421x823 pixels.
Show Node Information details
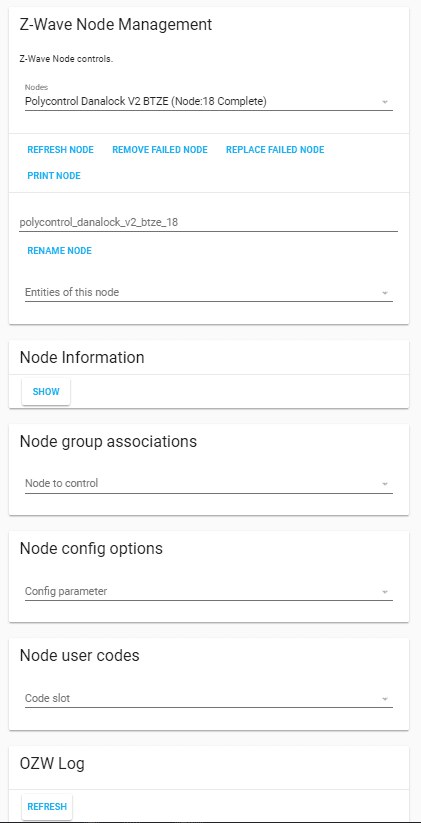(x=46, y=392)
